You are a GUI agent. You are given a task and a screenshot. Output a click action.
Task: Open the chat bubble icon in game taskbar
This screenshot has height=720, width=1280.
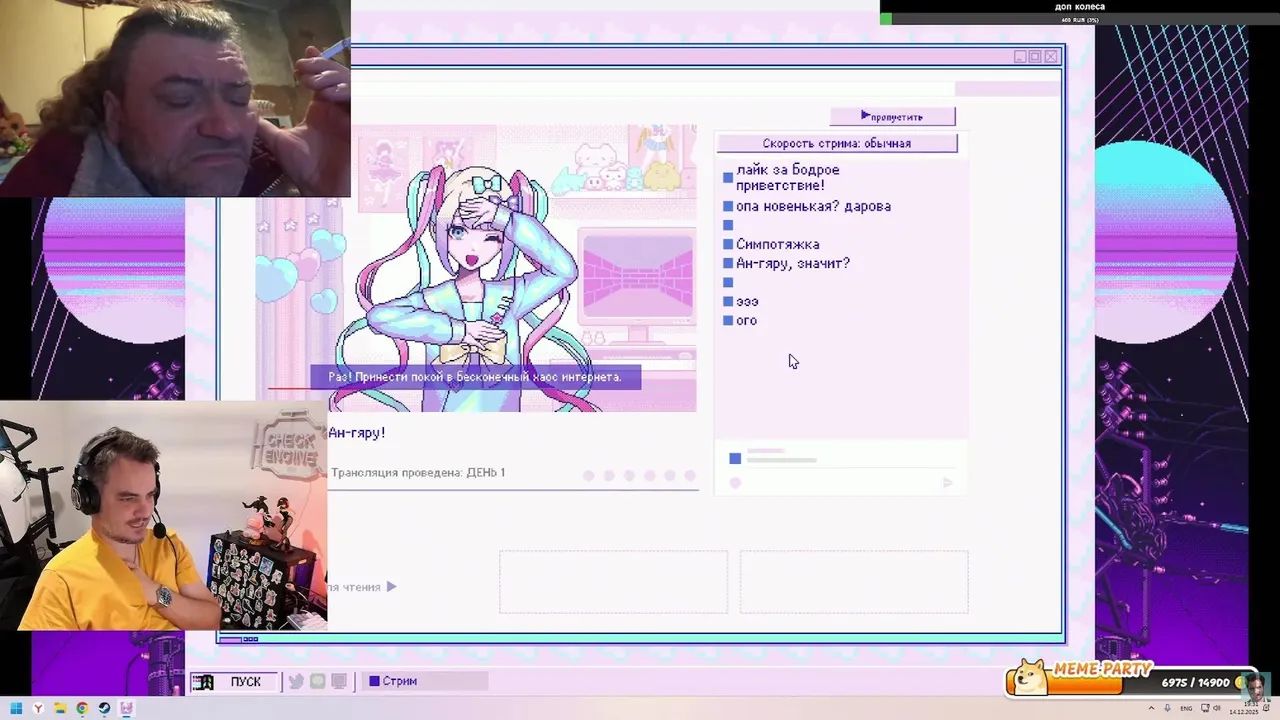point(317,682)
